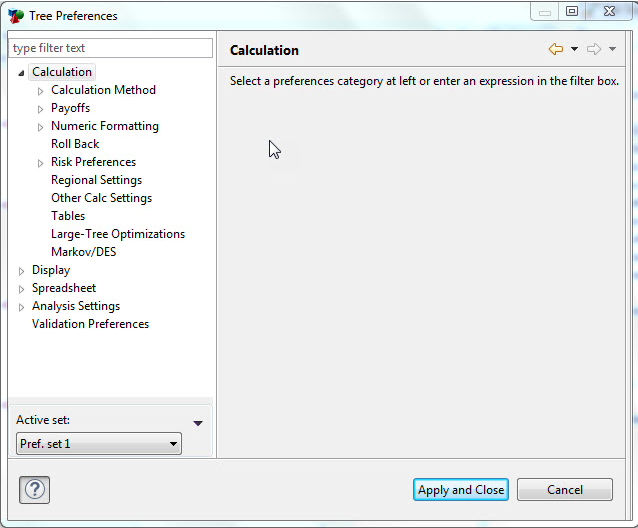The width and height of the screenshot is (638, 528).
Task: Open the Pref. set 1 combo box
Action: pos(99,443)
